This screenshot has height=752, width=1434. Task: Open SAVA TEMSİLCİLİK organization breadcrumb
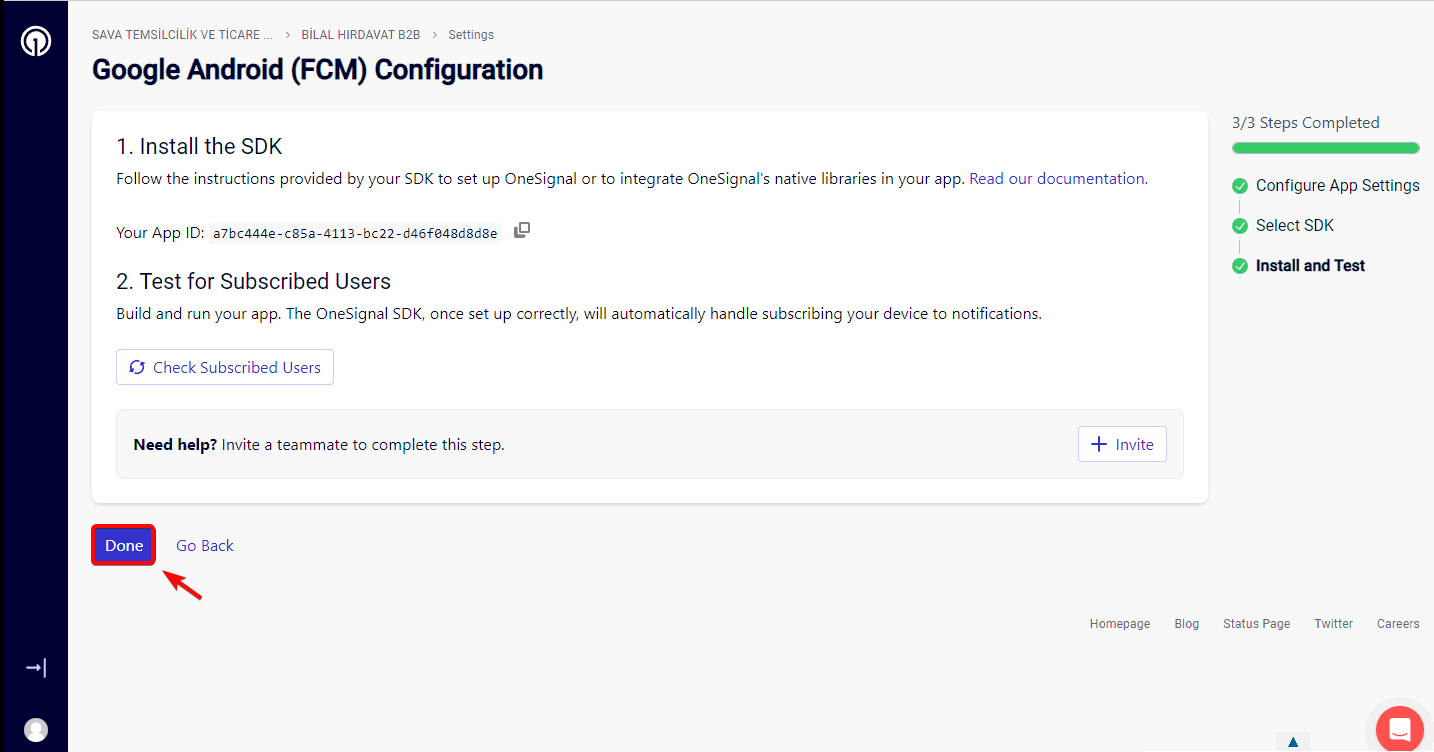(x=182, y=34)
